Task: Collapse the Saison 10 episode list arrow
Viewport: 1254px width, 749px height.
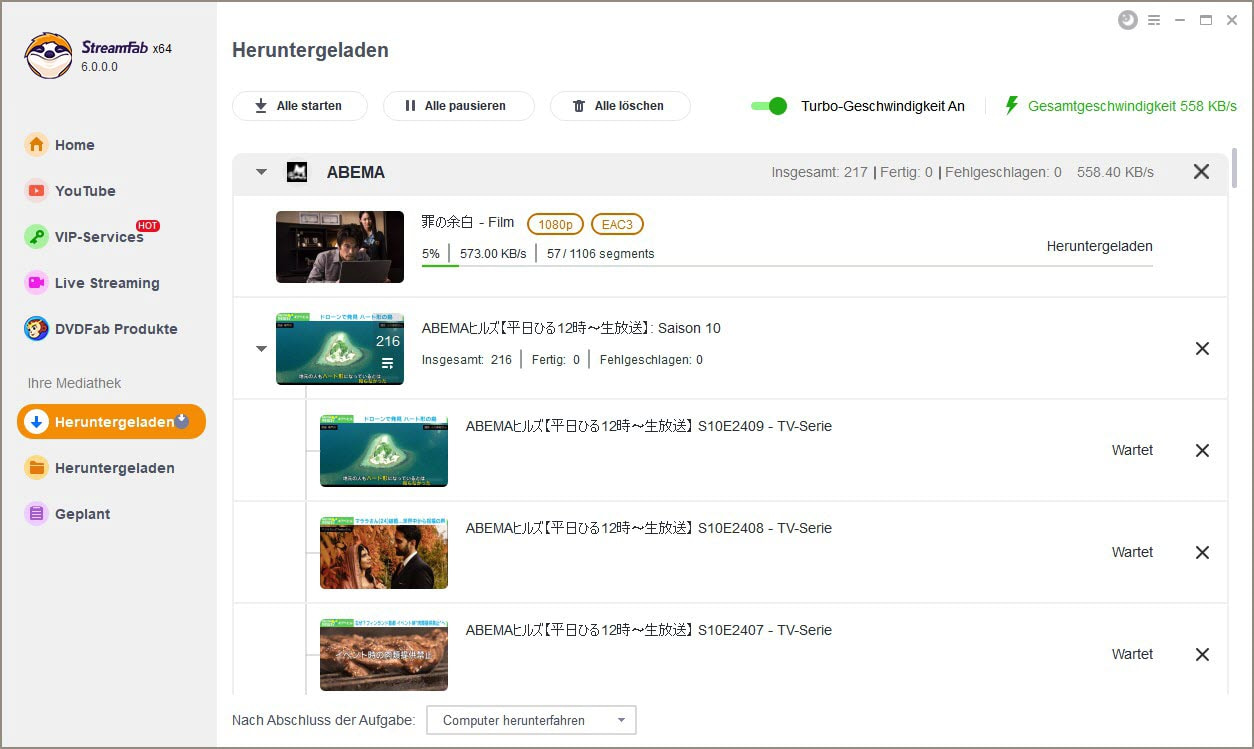Action: (x=261, y=349)
